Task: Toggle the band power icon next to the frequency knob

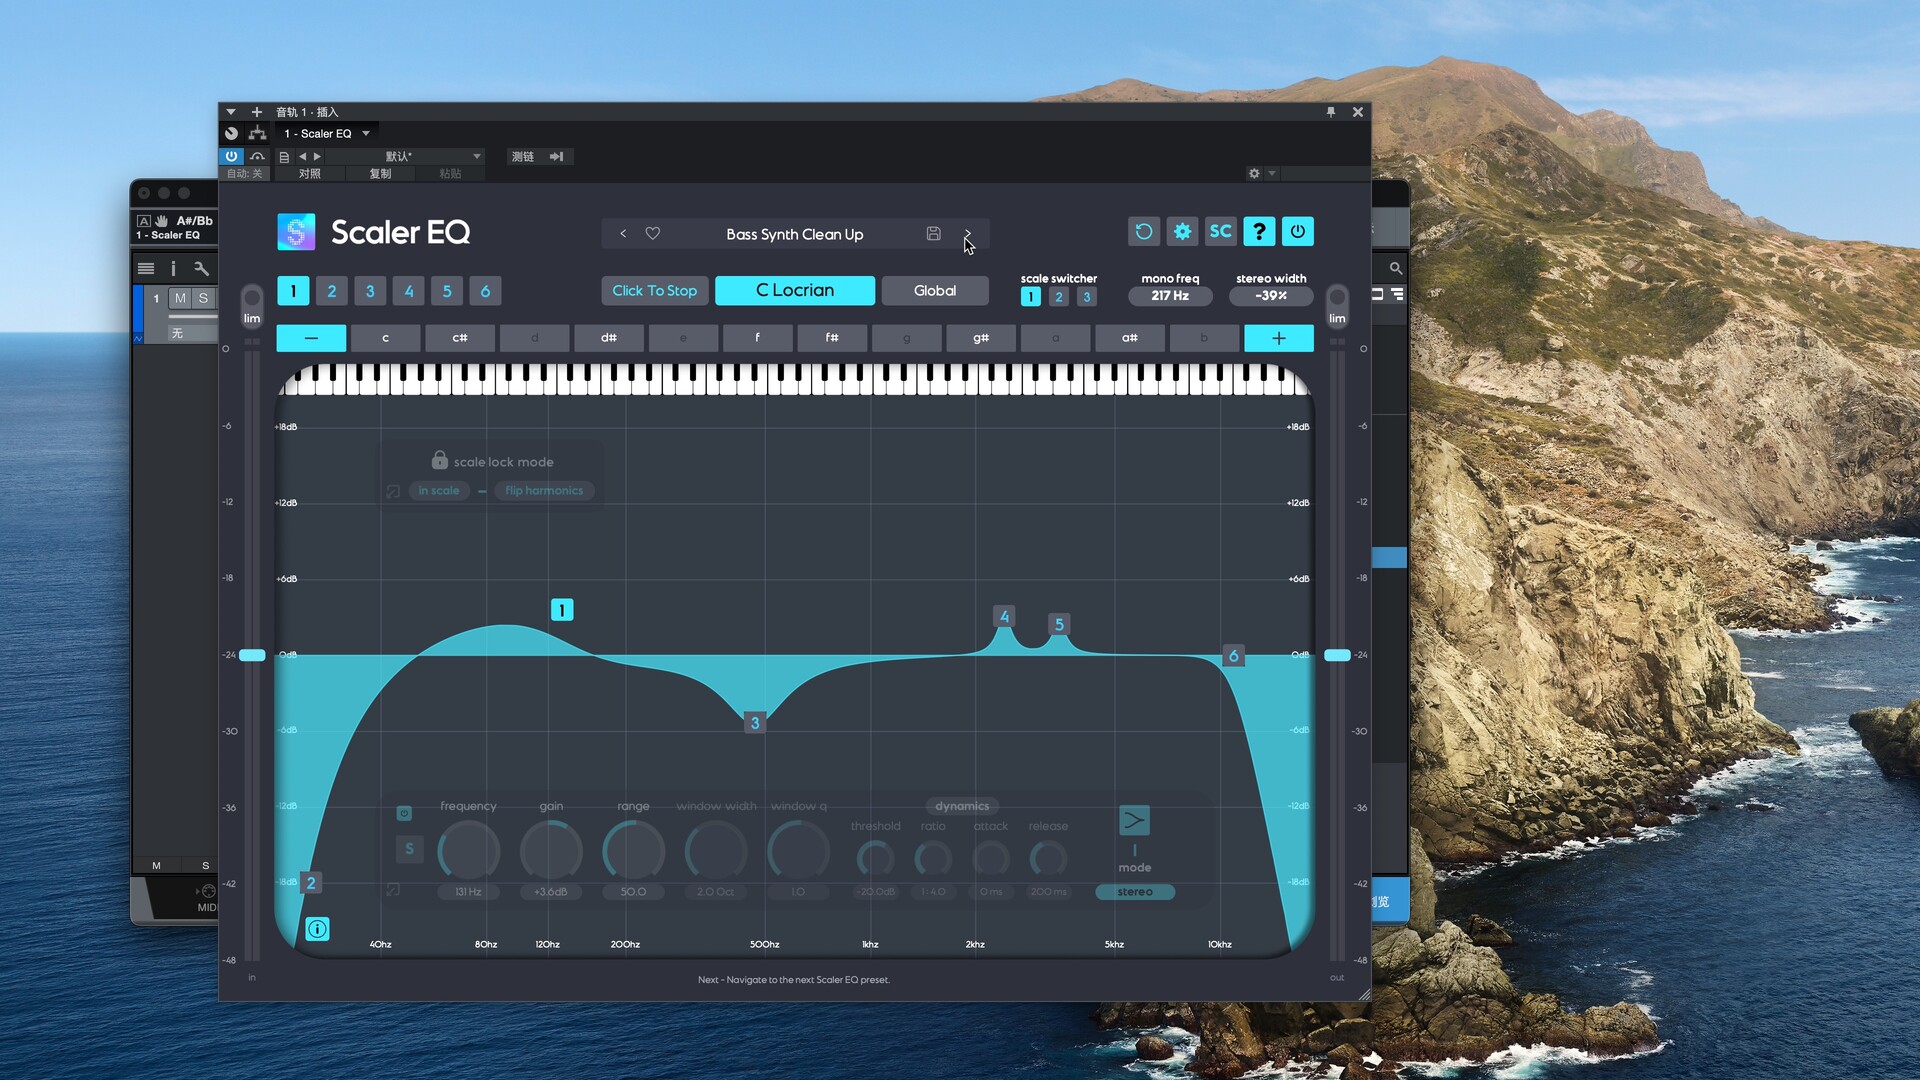Action: point(404,813)
